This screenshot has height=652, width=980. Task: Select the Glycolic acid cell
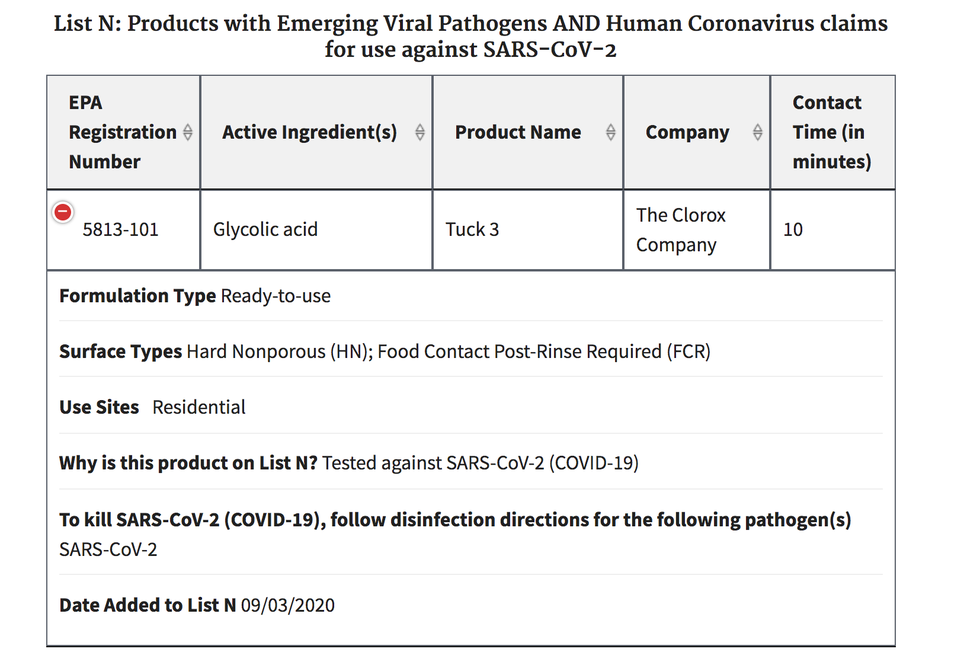click(316, 230)
